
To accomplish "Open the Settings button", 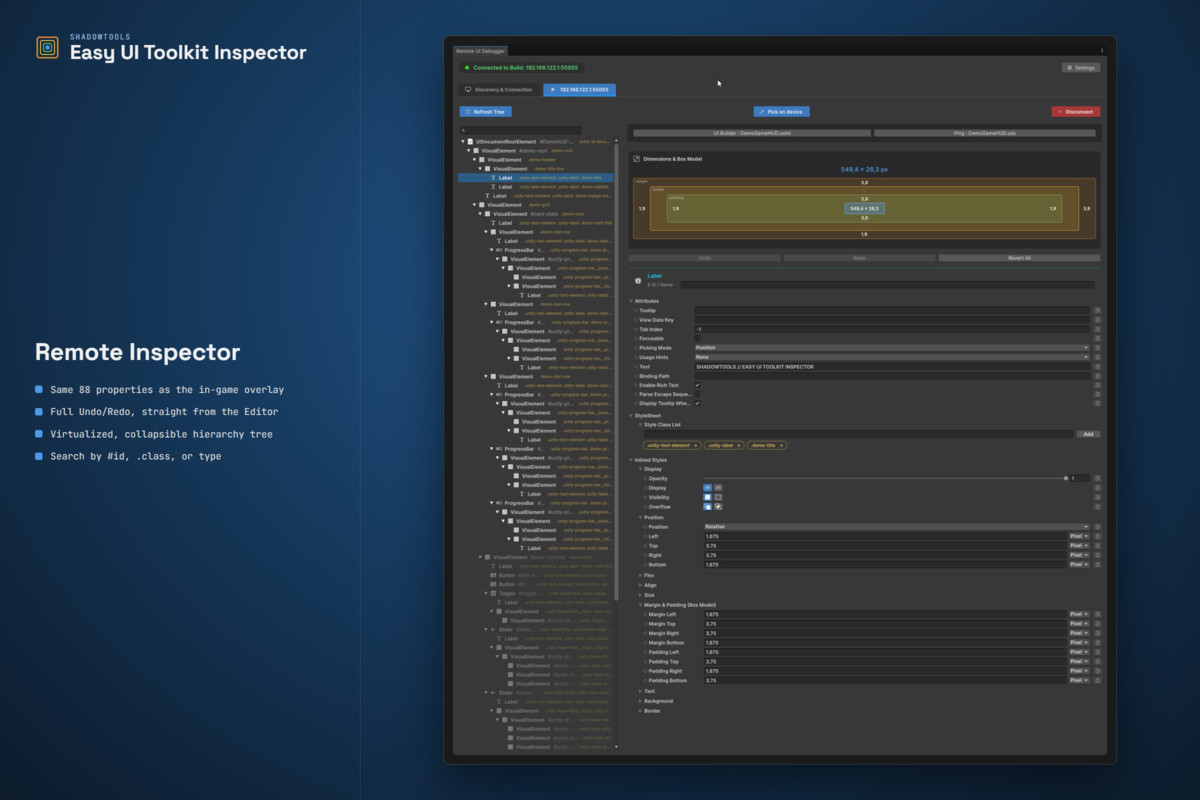I will click(1081, 68).
